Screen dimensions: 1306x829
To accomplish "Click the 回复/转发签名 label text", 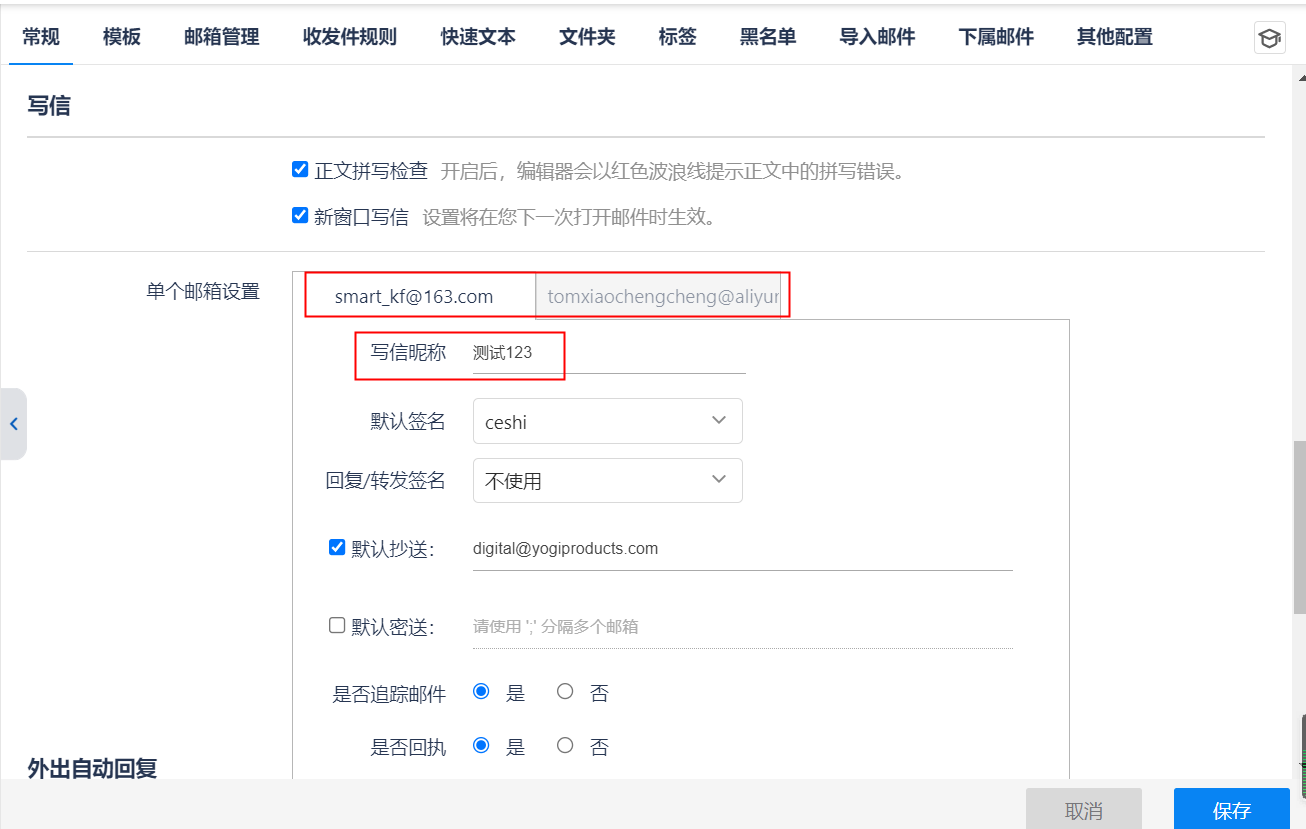I will (x=386, y=480).
